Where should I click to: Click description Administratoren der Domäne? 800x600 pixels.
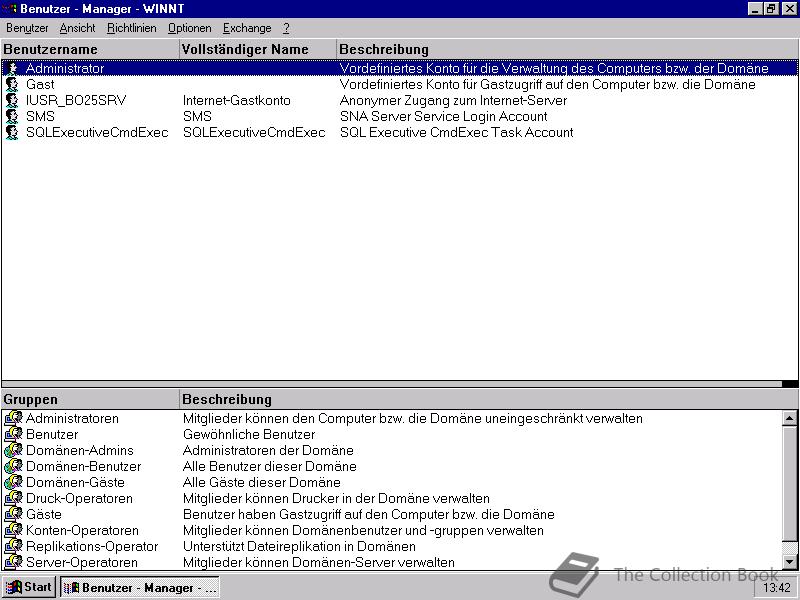pos(268,451)
